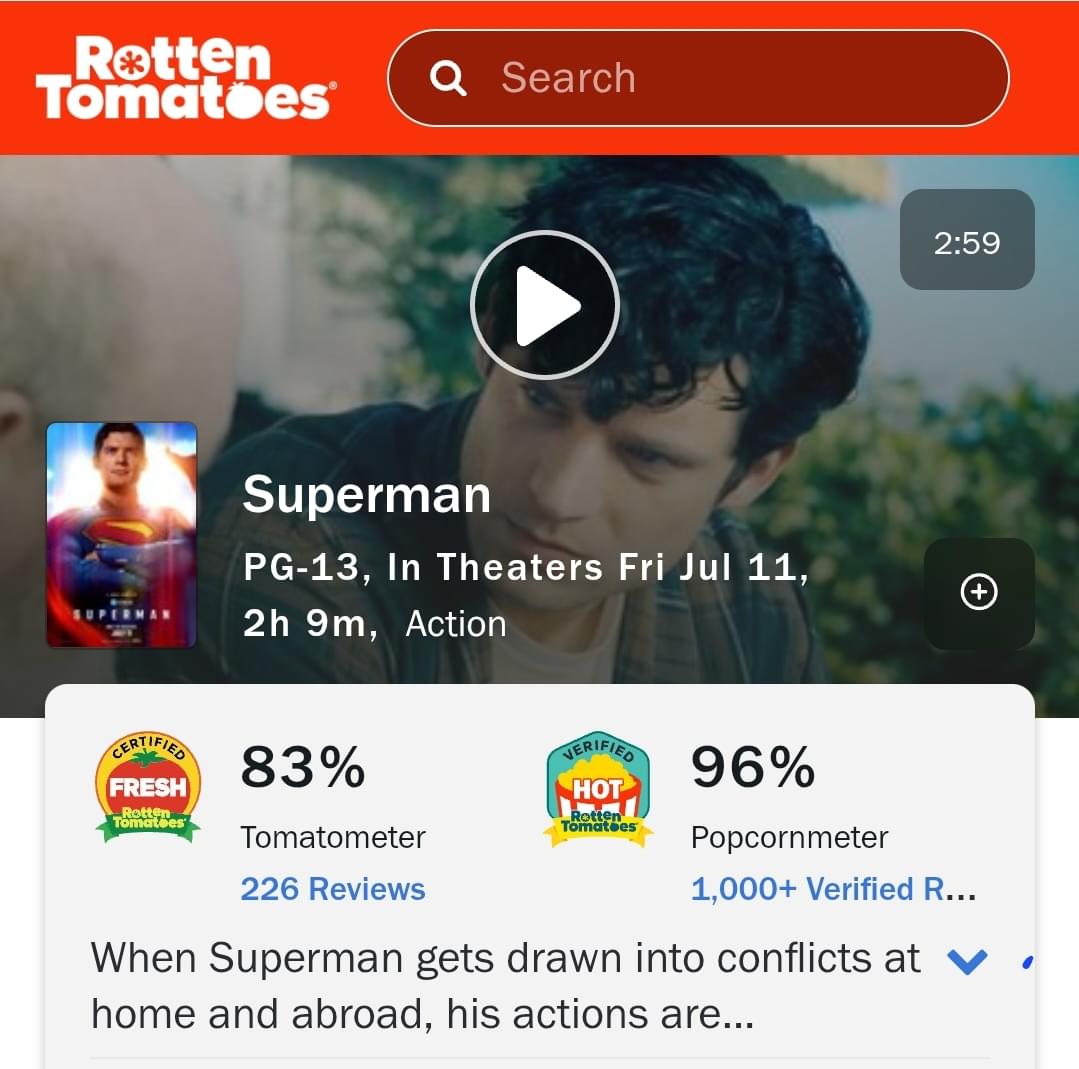
Task: Click the search magnifier icon
Action: coord(448,78)
